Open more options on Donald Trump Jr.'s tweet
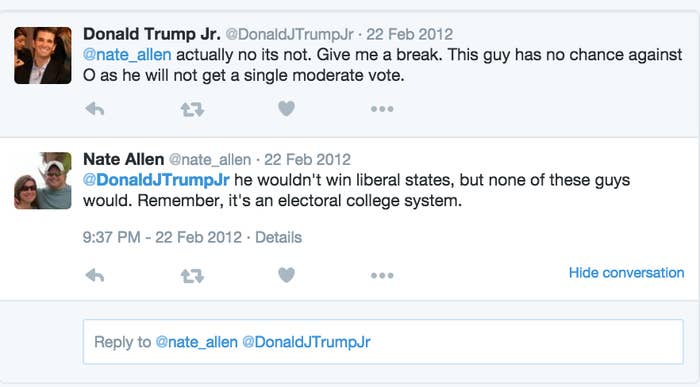The width and height of the screenshot is (700, 387). tap(382, 109)
